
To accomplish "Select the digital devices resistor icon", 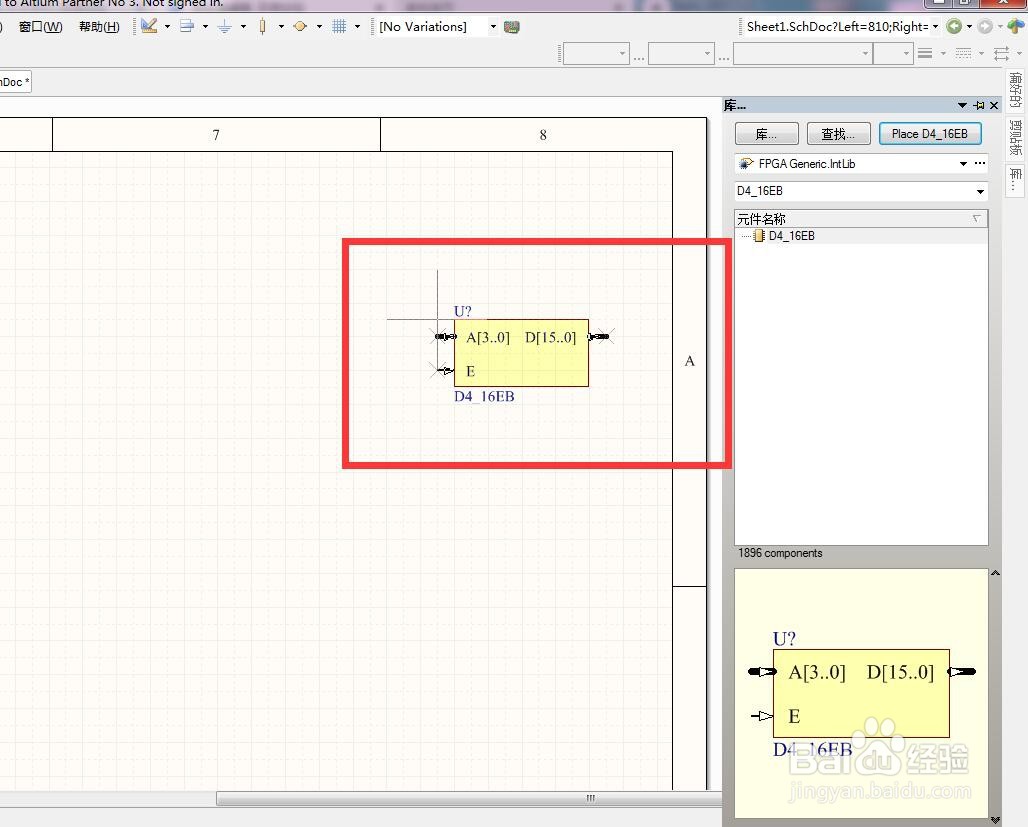I will pos(262,26).
